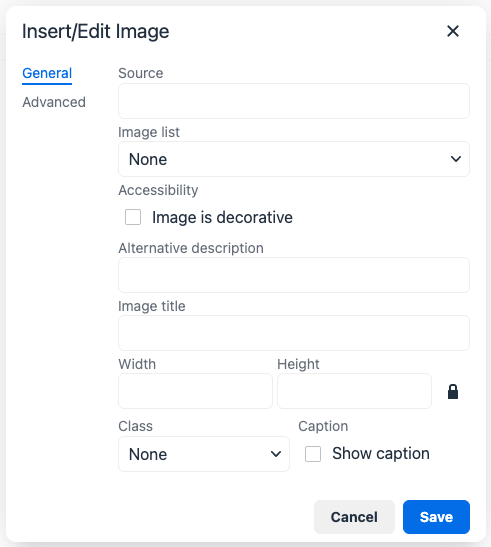Screen dimensions: 491x547
Task: Select the Width input box
Action: pos(195,391)
